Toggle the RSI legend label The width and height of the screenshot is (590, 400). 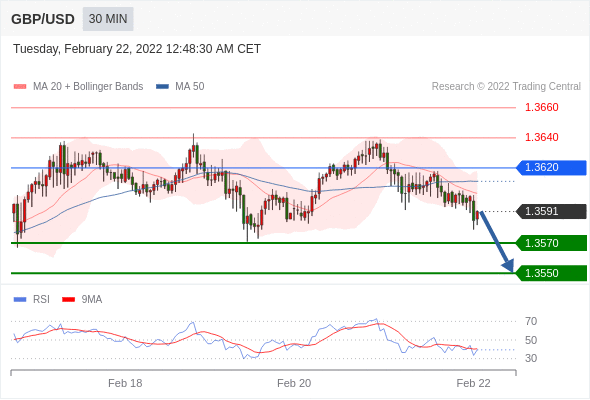pyautogui.click(x=41, y=300)
